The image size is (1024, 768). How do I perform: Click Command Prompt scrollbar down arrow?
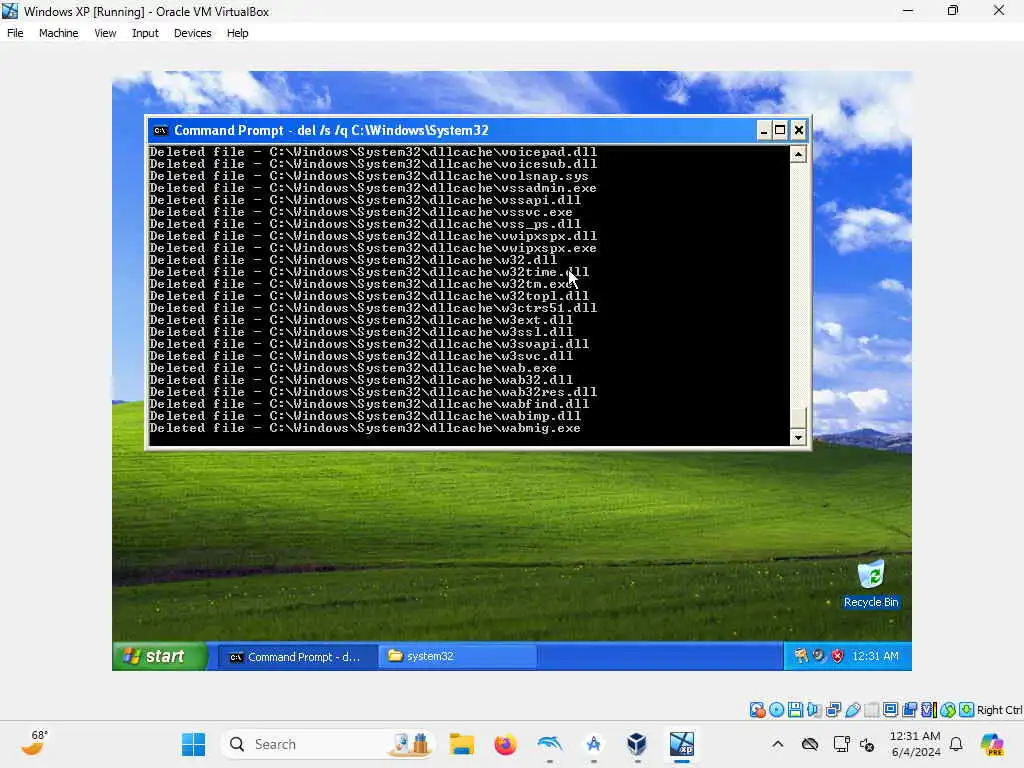[798, 437]
